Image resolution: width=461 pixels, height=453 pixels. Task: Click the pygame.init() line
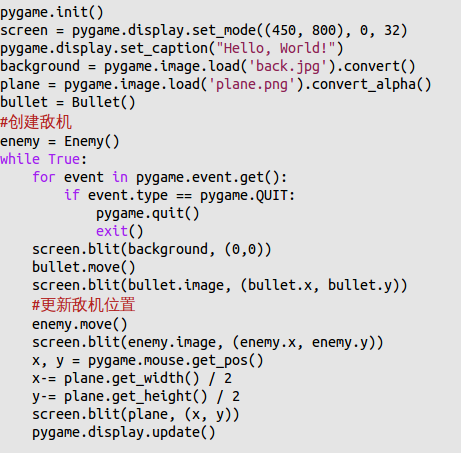tap(52, 13)
